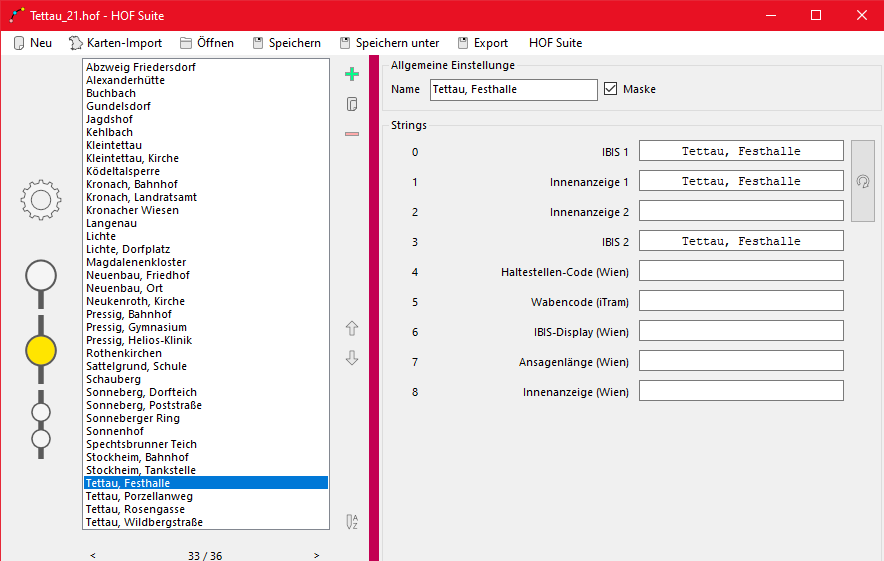Click the green plus add stop icon
This screenshot has height=561, width=884.
351,74
